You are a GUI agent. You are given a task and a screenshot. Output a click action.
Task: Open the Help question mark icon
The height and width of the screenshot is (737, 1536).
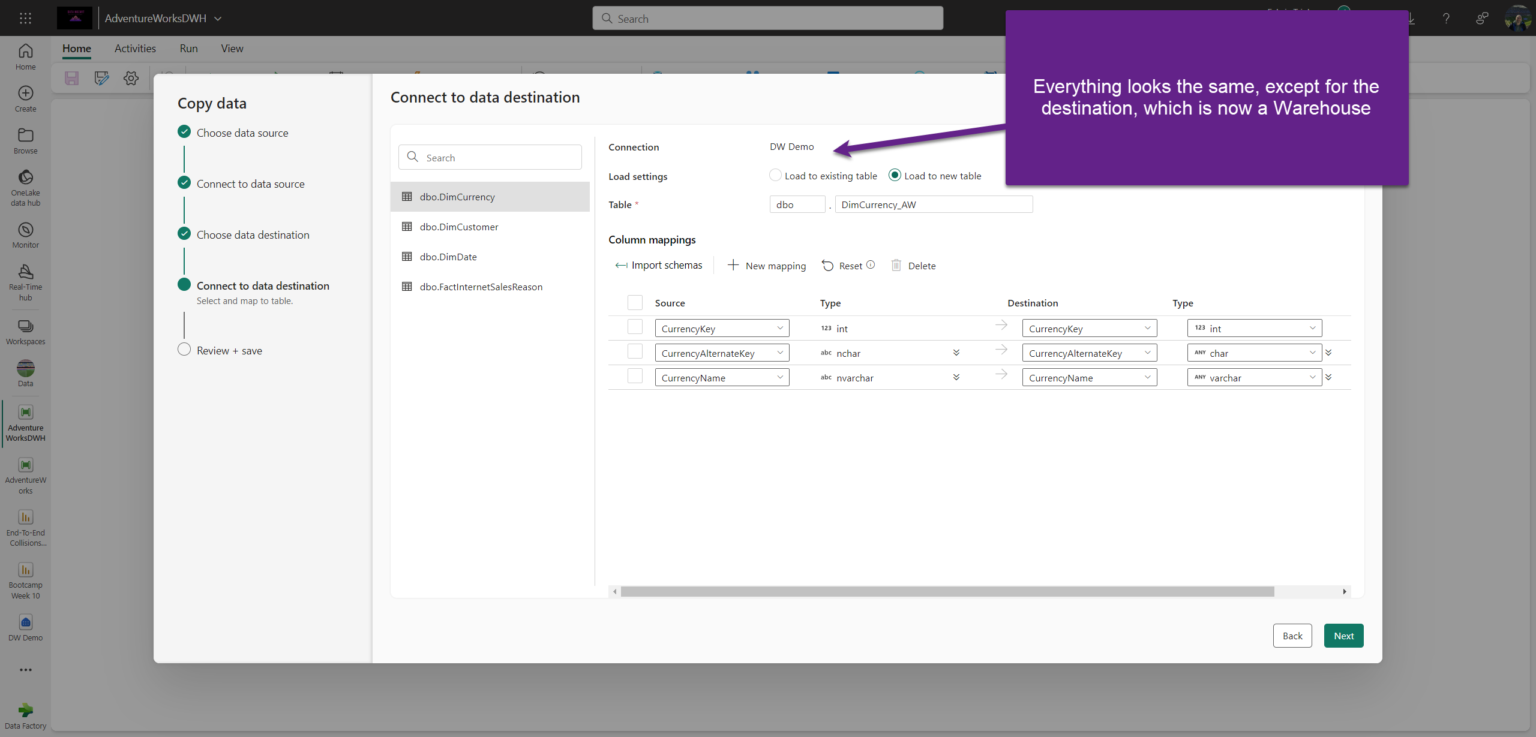(1446, 18)
